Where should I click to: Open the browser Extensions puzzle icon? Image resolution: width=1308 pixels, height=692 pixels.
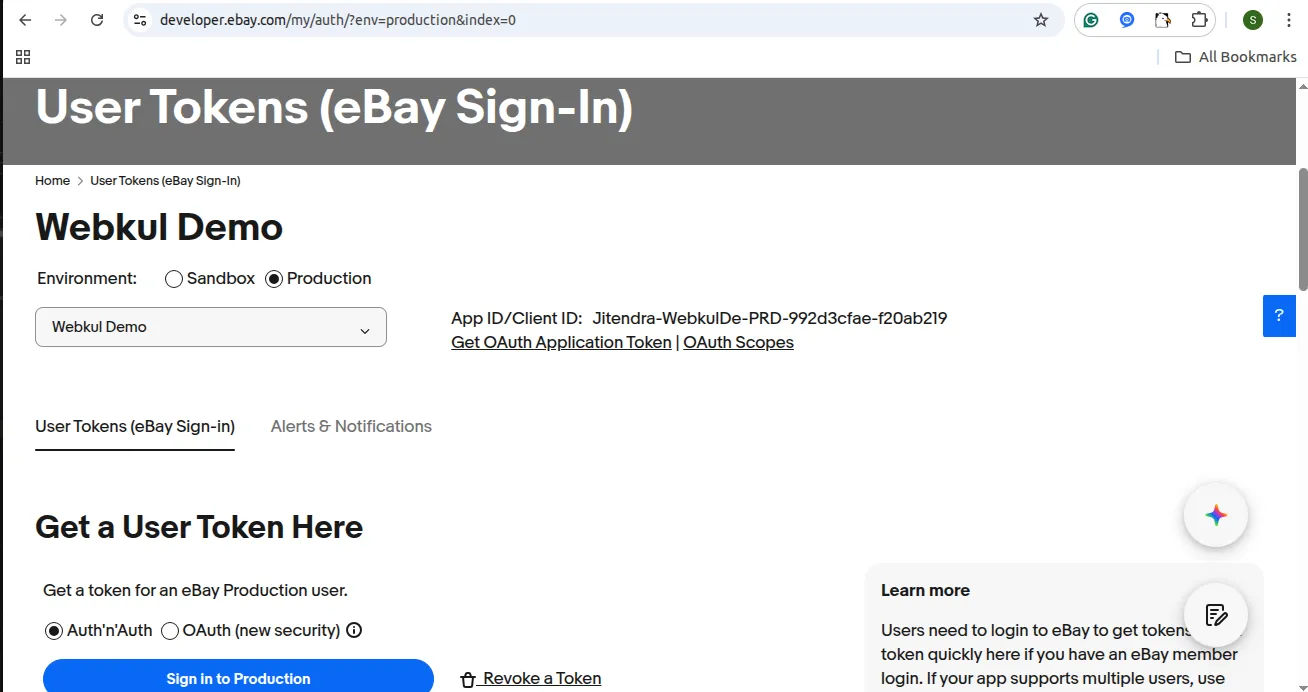tap(1199, 20)
